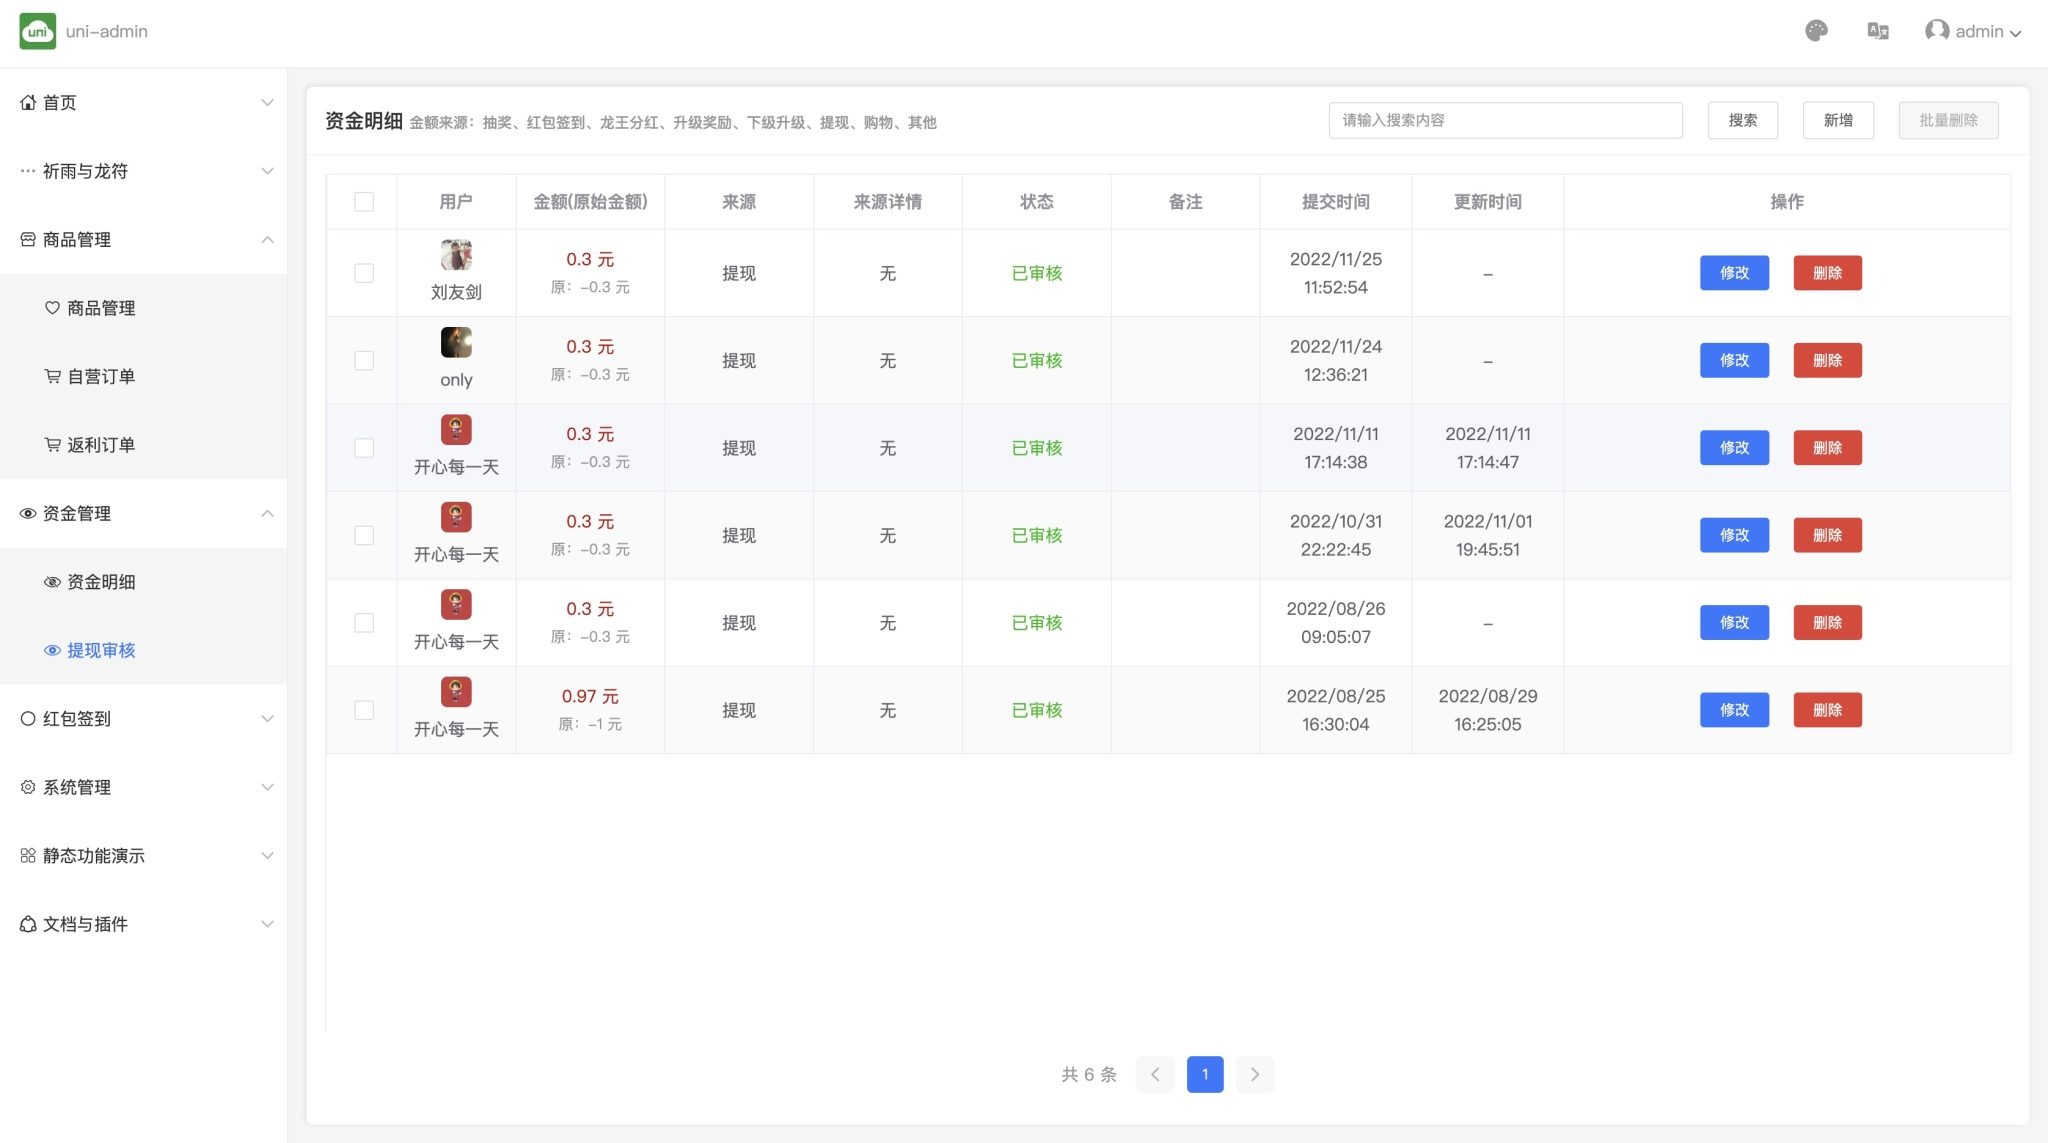
Task: Enable the second row checkbox
Action: (x=363, y=360)
